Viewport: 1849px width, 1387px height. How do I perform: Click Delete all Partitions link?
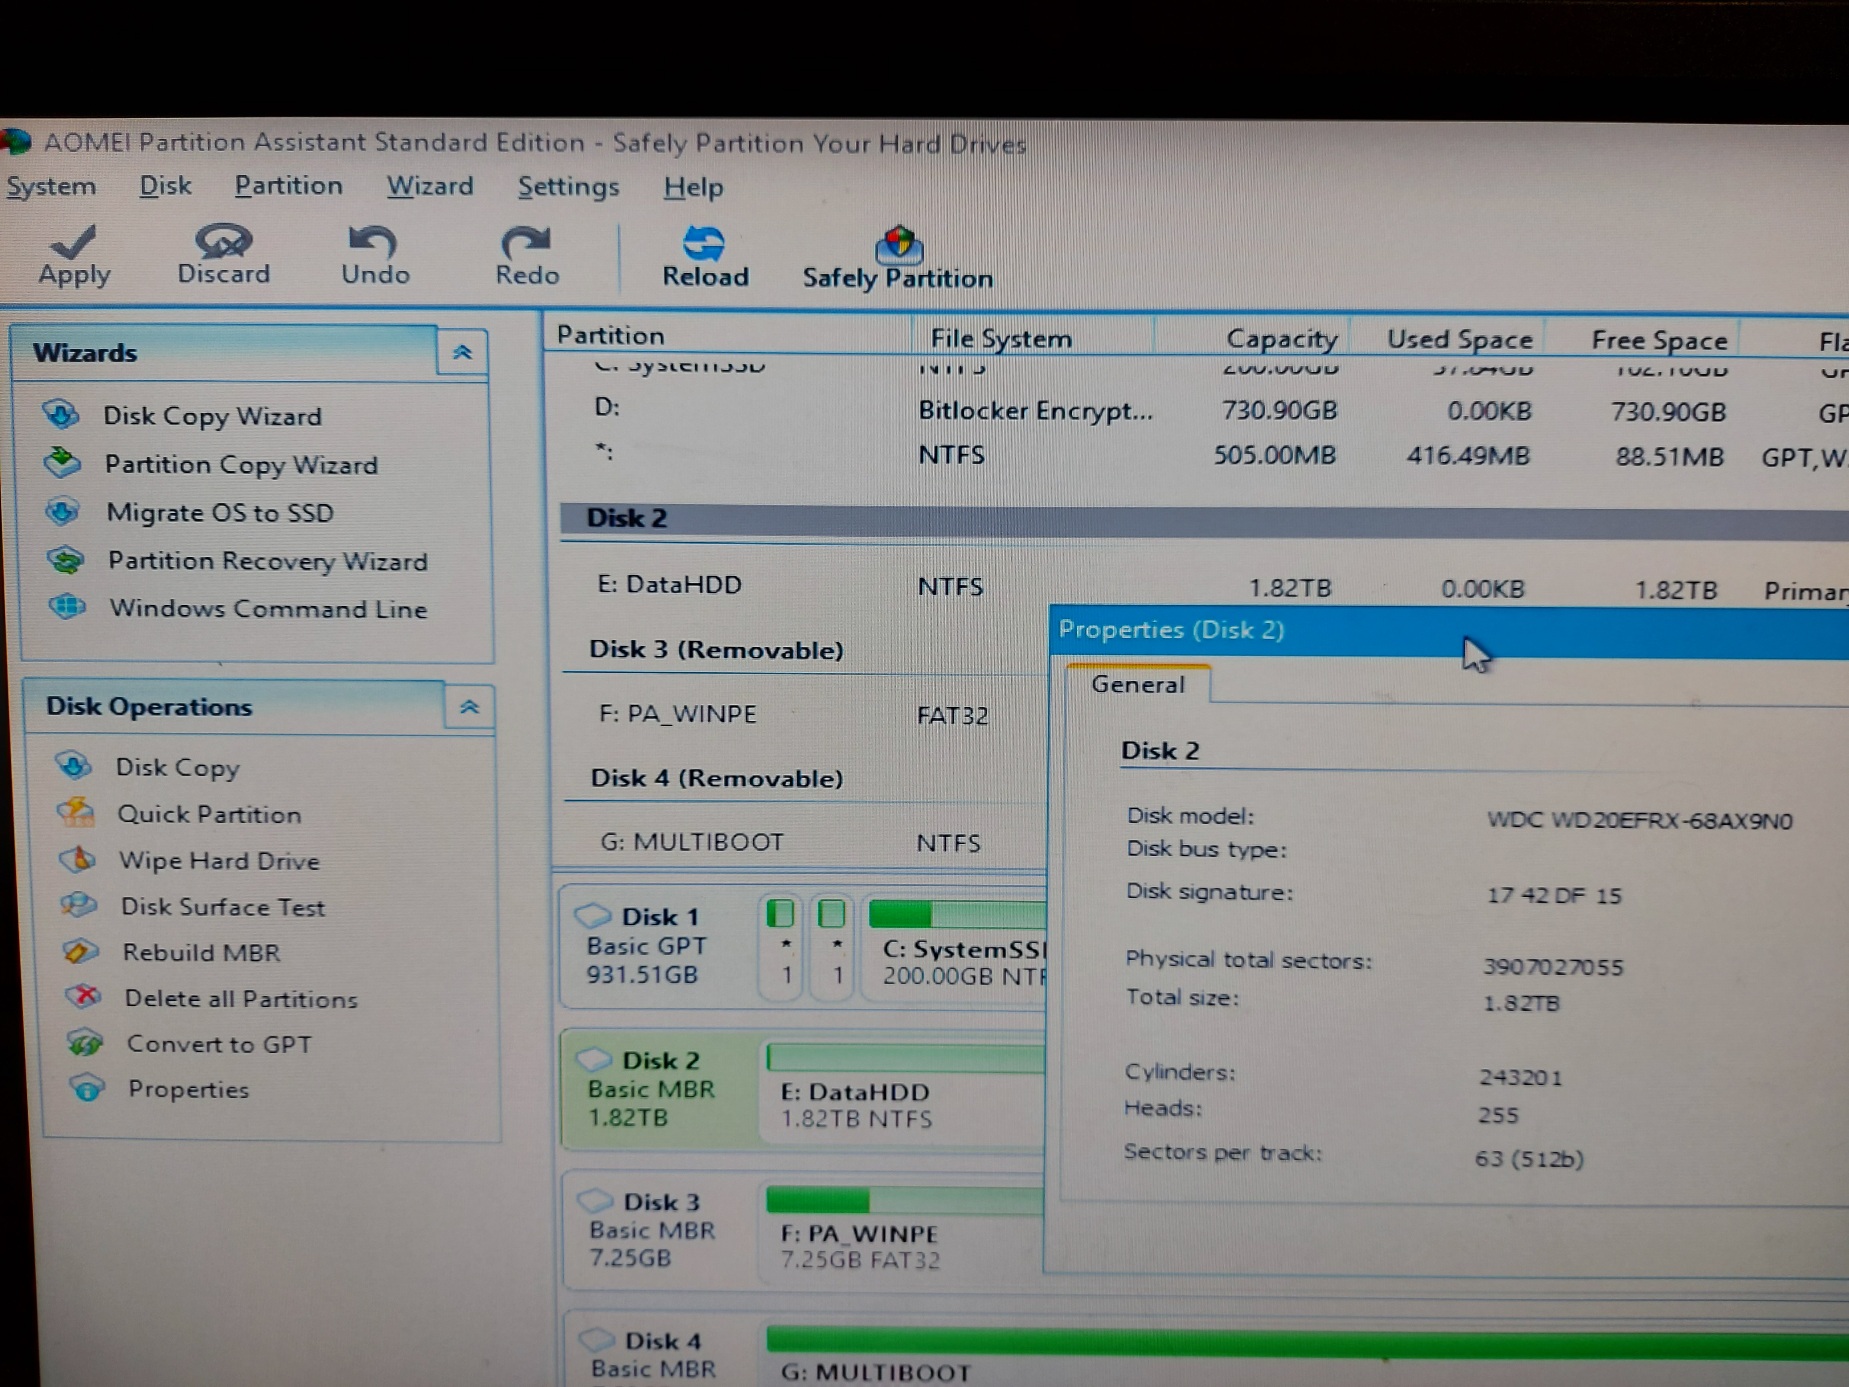click(x=241, y=999)
